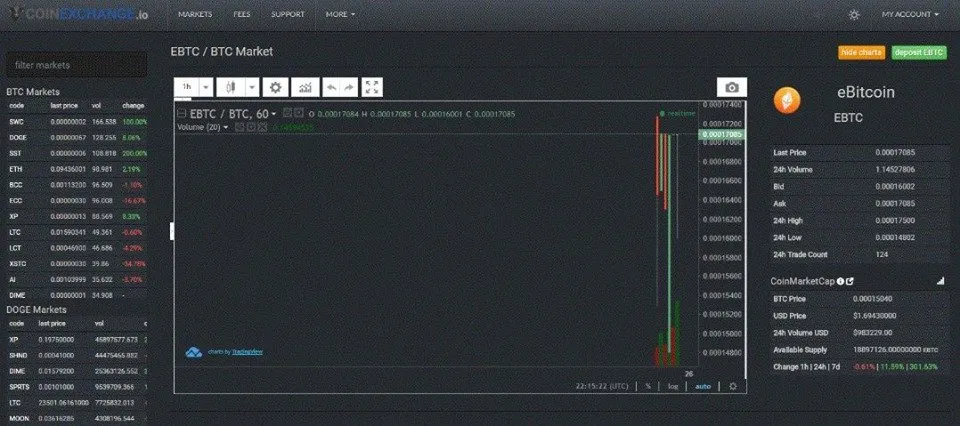960x426 pixels.
Task: Open chart axis settings gear at bottom
Action: point(733,386)
